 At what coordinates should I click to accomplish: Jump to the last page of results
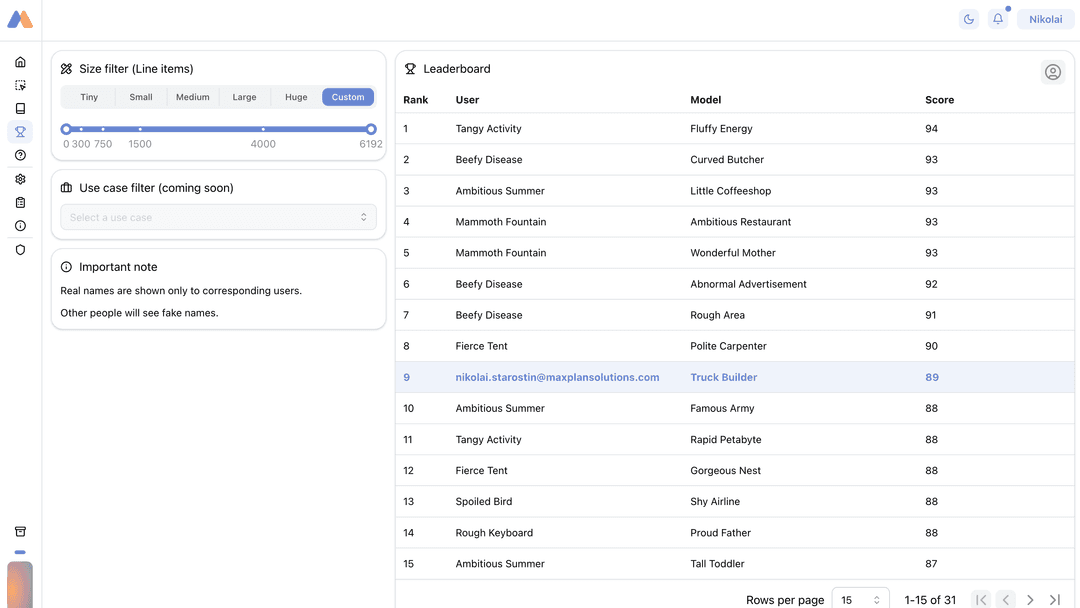point(1055,600)
